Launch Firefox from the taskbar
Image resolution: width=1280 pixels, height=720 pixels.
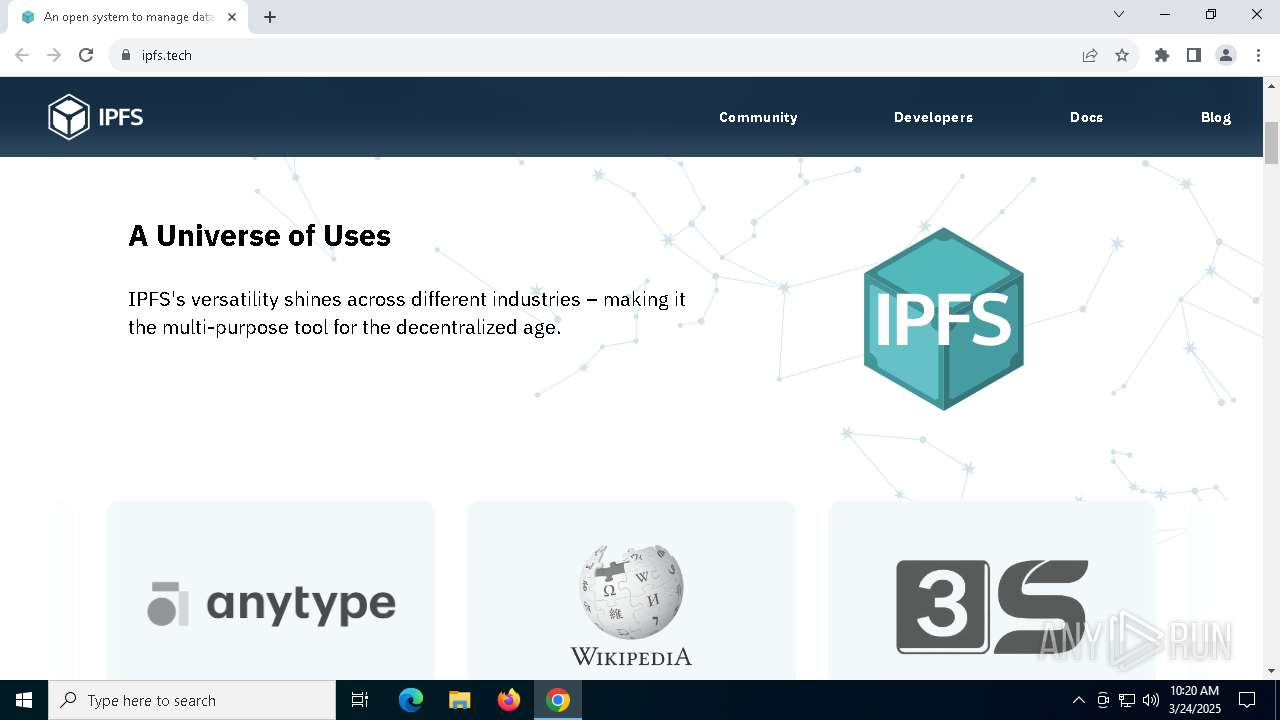pos(509,700)
